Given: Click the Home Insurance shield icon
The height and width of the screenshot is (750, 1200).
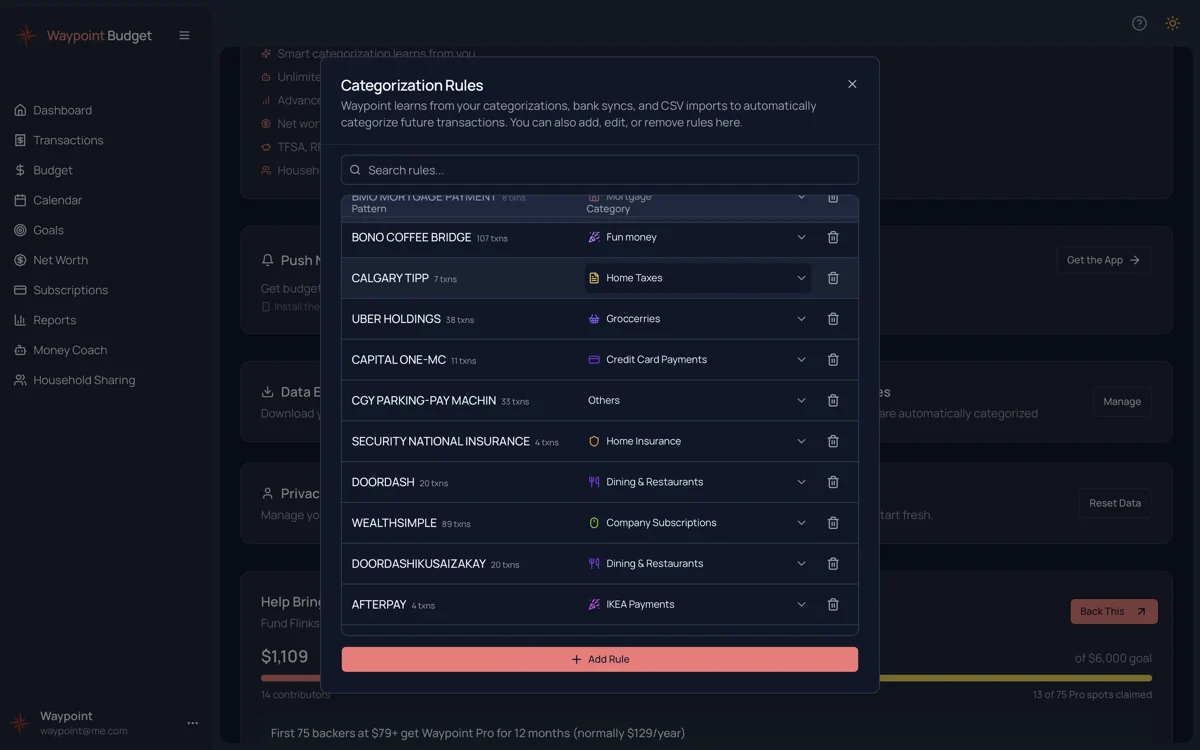Looking at the screenshot, I should pos(594,441).
